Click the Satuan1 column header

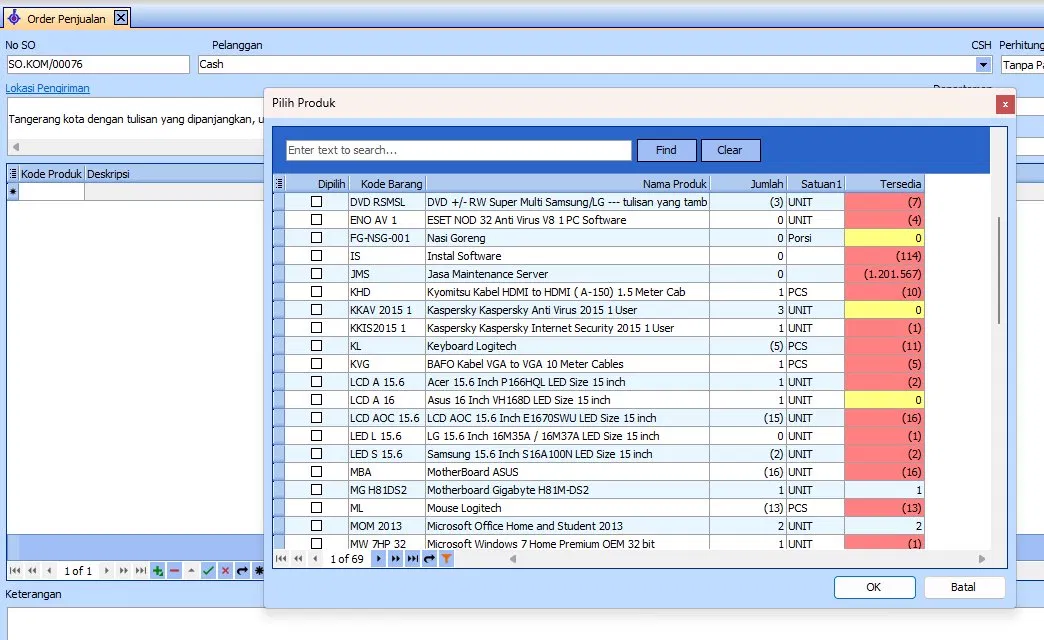816,184
